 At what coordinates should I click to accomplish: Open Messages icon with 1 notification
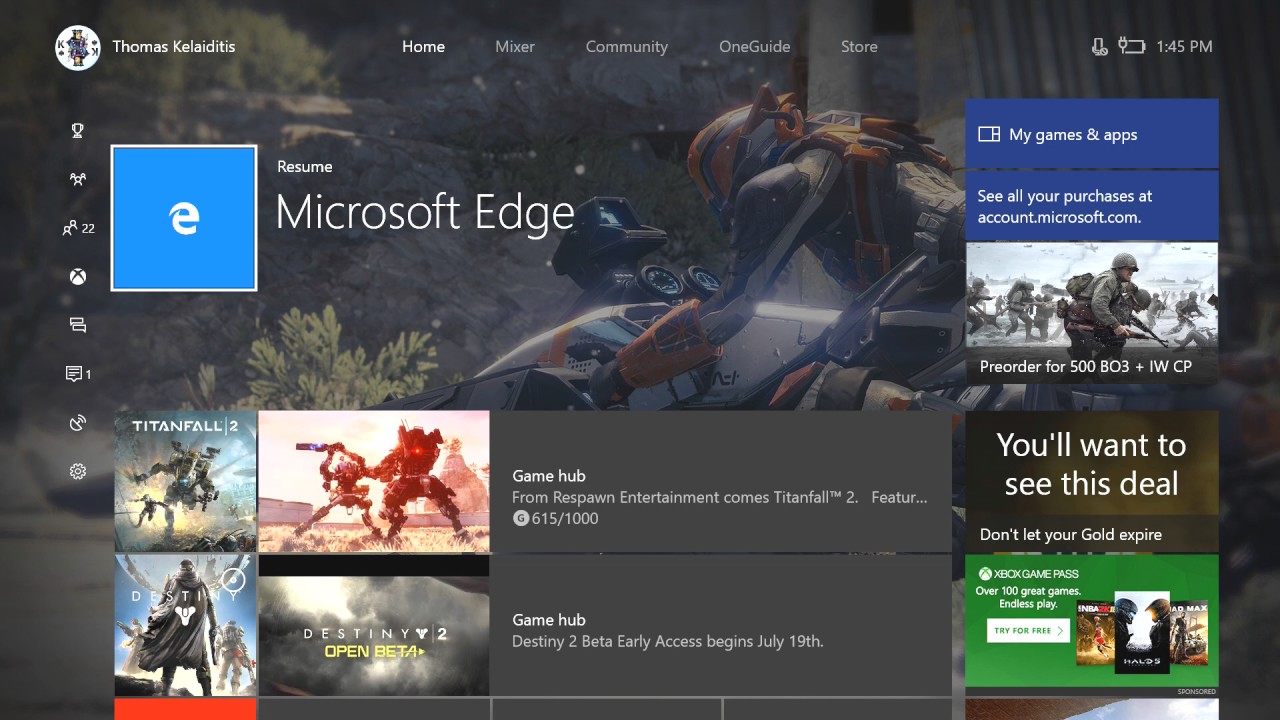tap(78, 374)
